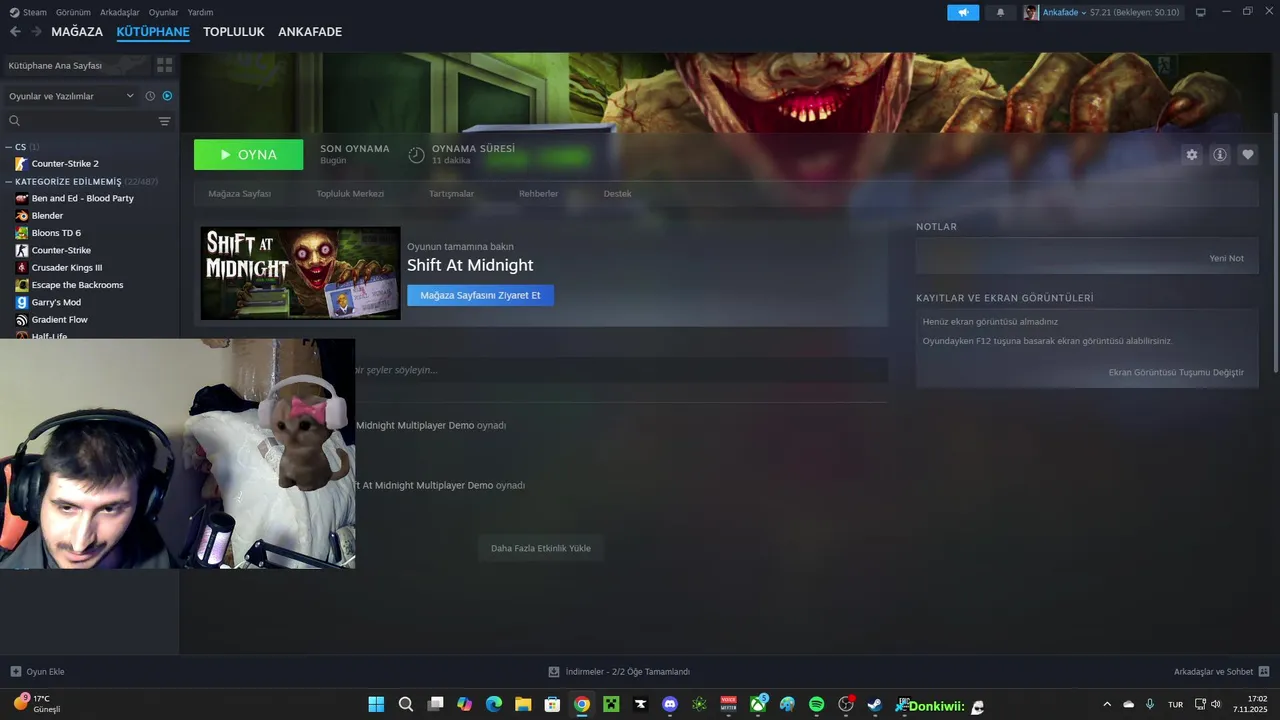This screenshot has width=1280, height=720.
Task: Click the green OYNA play button
Action: pos(248,155)
